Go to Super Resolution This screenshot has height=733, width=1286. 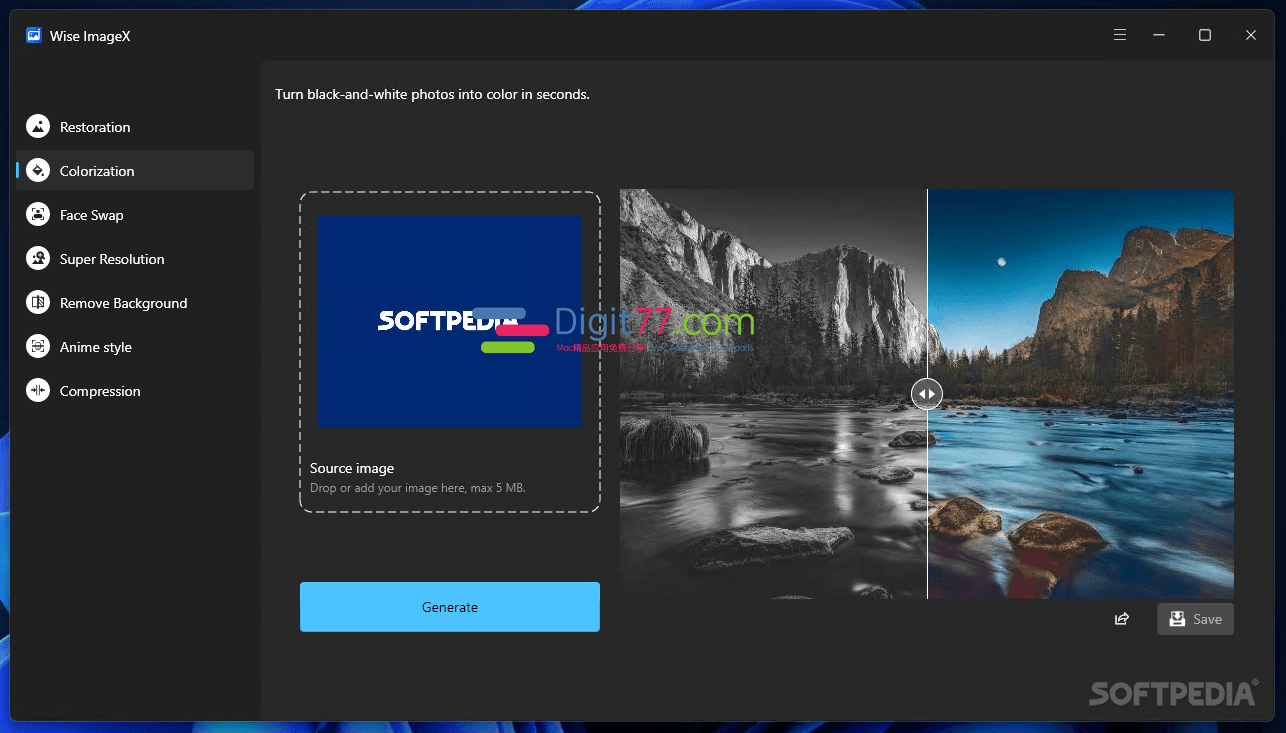[135, 259]
